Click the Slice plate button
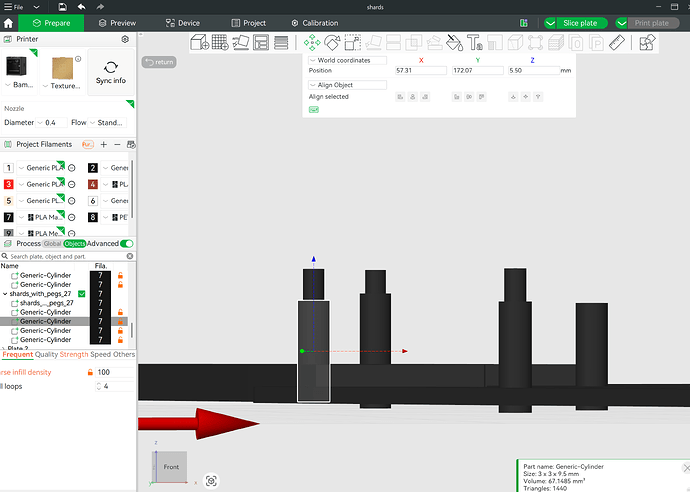The height and width of the screenshot is (492, 690). (580, 23)
